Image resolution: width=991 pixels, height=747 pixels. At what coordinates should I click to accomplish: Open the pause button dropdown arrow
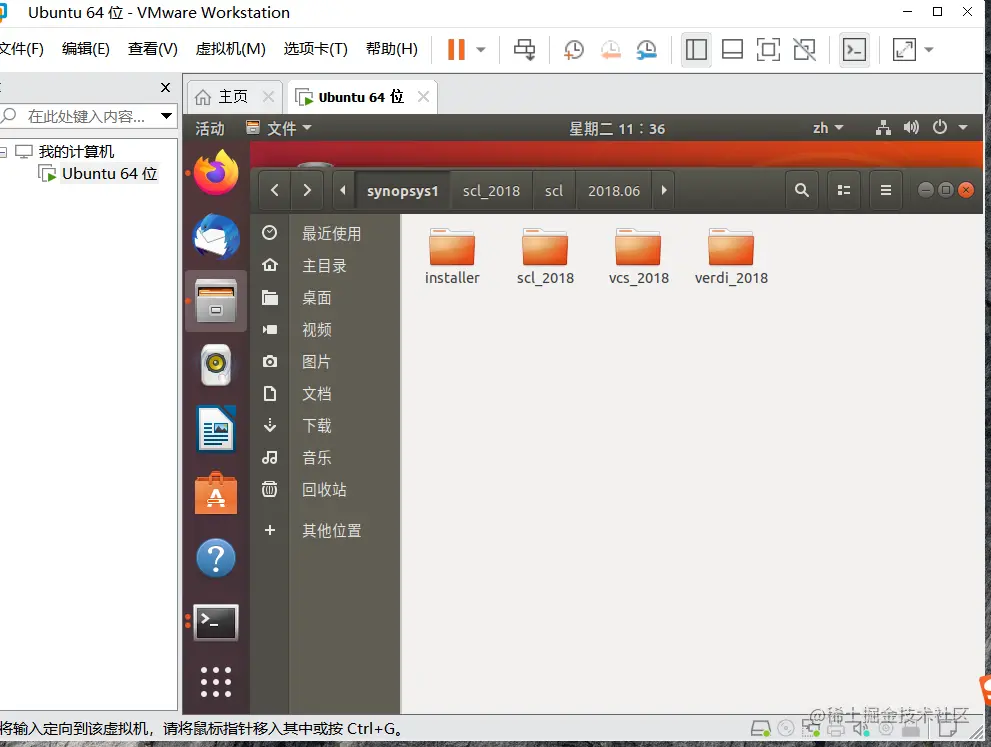coord(481,49)
